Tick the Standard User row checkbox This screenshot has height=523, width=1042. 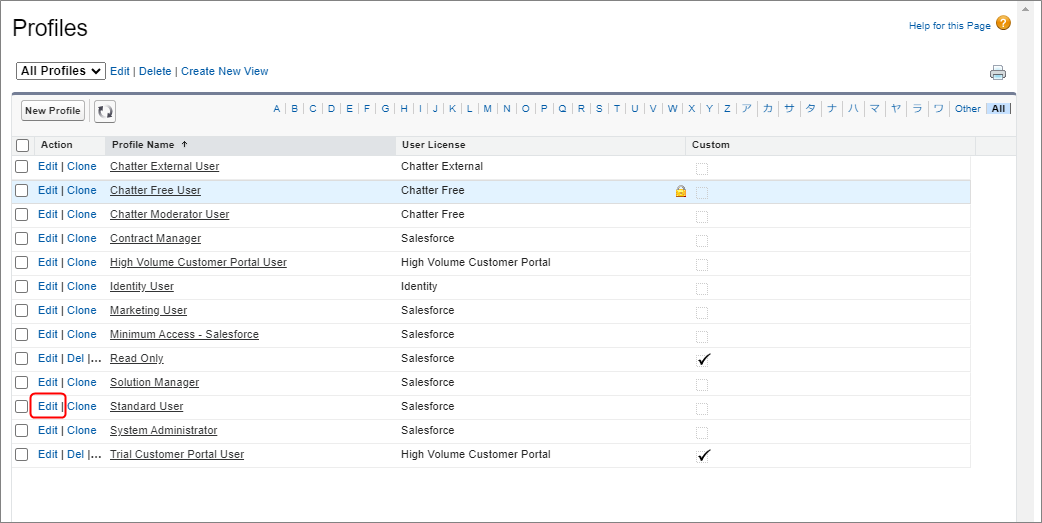[22, 406]
